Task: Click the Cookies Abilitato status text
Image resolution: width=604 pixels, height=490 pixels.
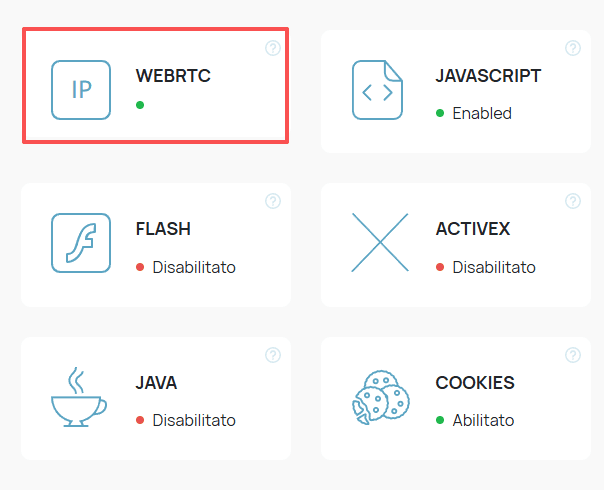Action: click(x=483, y=420)
